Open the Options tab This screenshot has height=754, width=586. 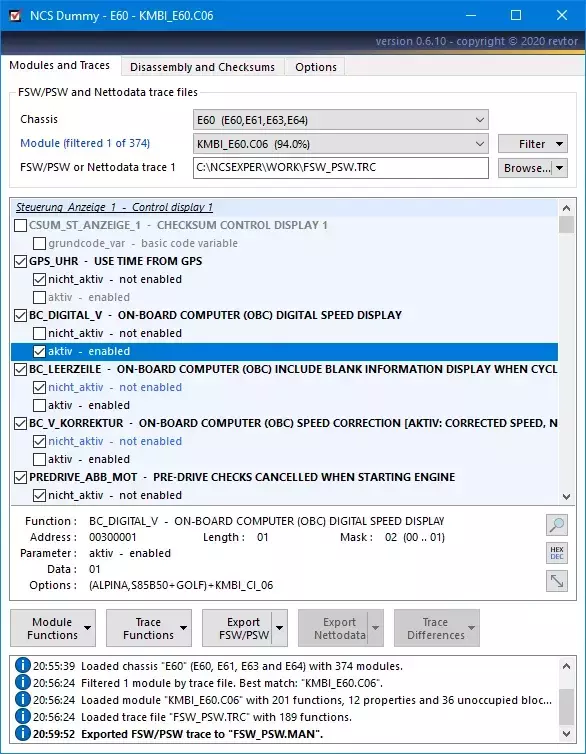tap(316, 67)
